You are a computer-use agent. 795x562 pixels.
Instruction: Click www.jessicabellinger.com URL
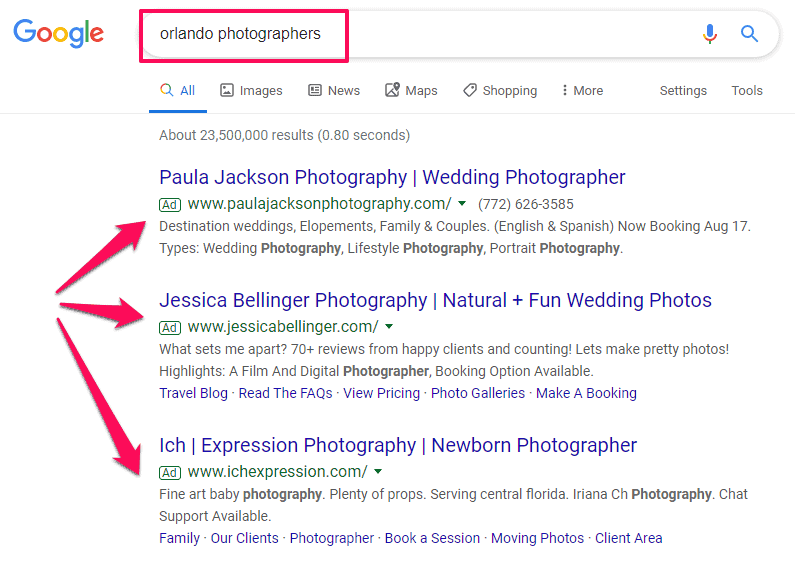pos(283,327)
